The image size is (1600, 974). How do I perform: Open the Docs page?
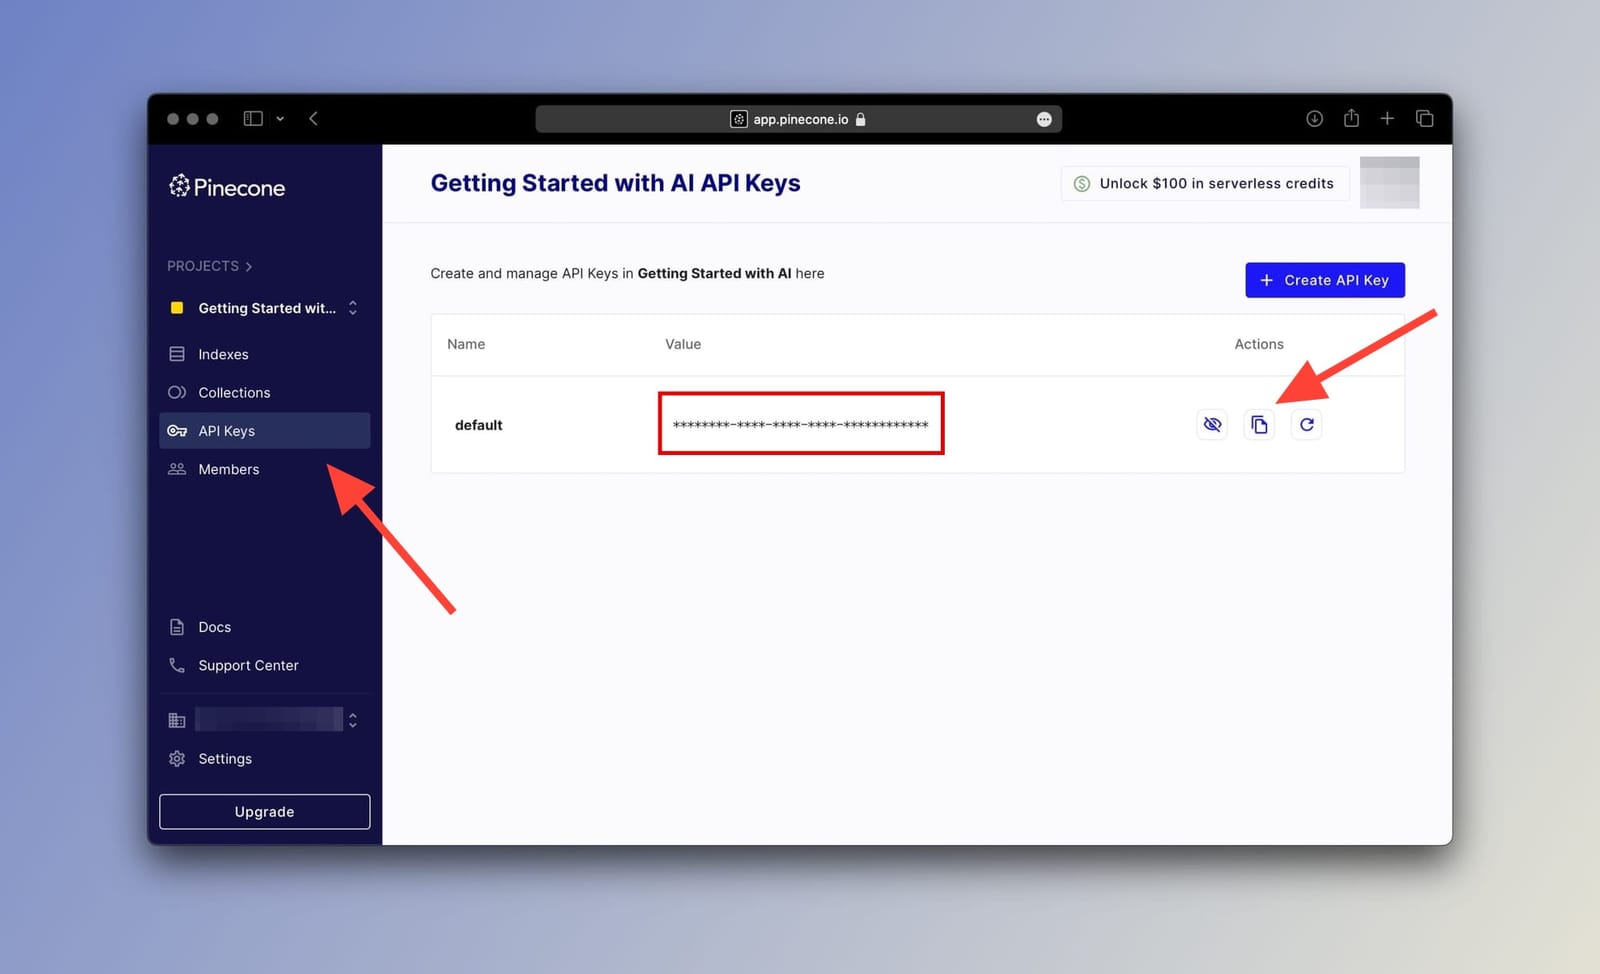point(213,627)
